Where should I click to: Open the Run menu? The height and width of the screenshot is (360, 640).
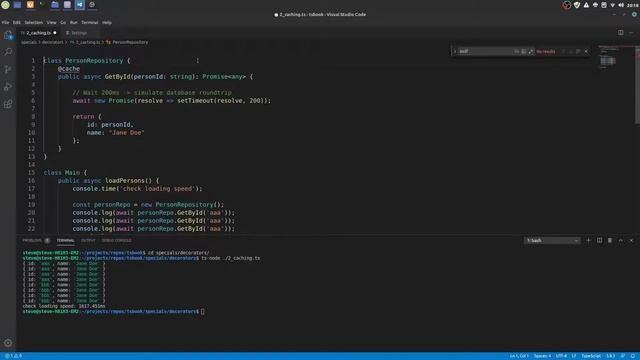(73, 22)
